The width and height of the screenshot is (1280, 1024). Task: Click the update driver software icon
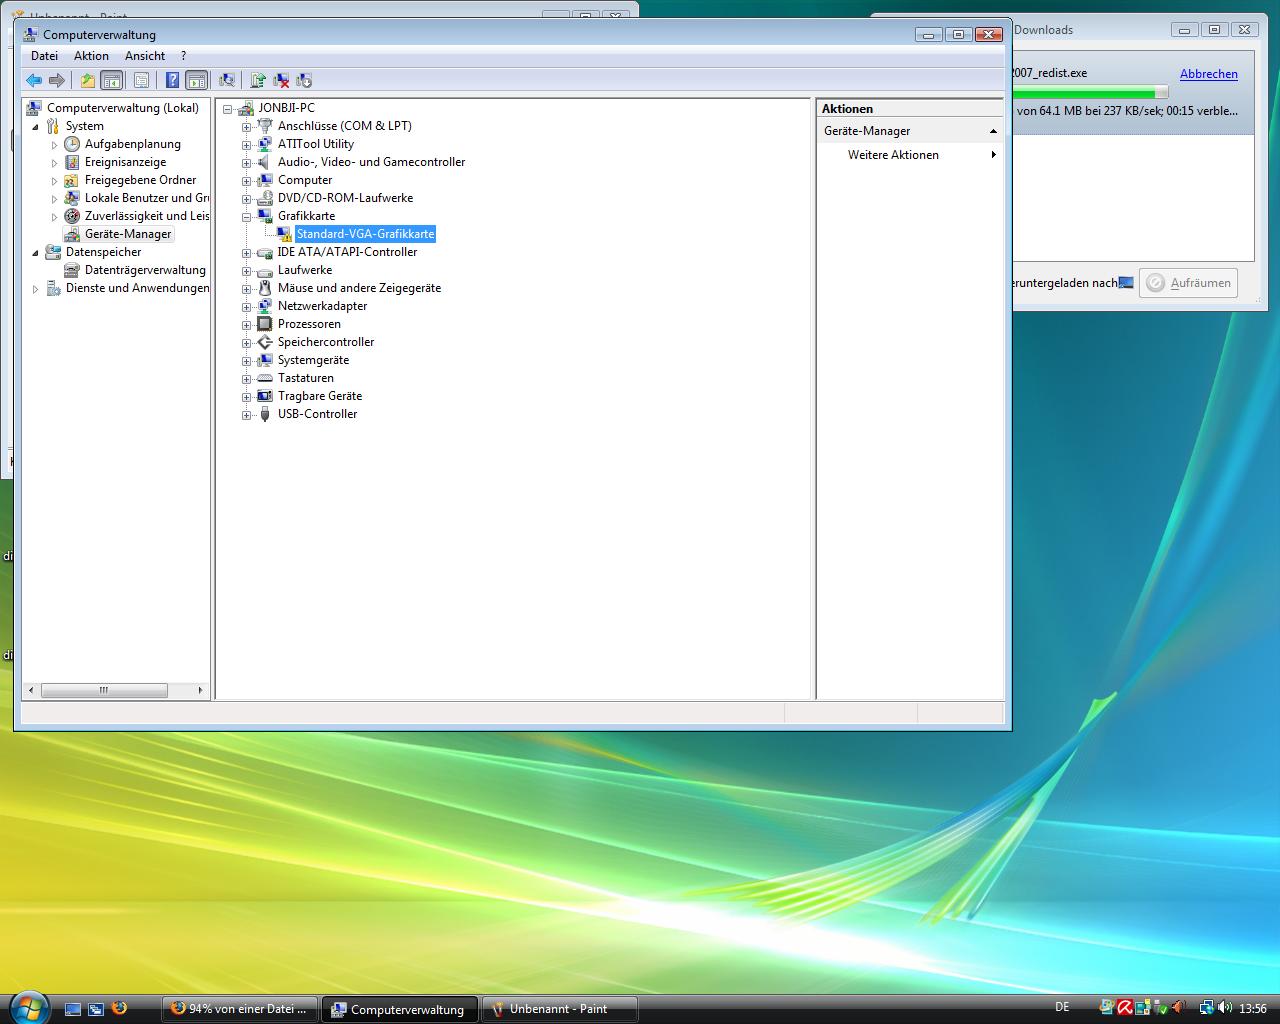[258, 80]
